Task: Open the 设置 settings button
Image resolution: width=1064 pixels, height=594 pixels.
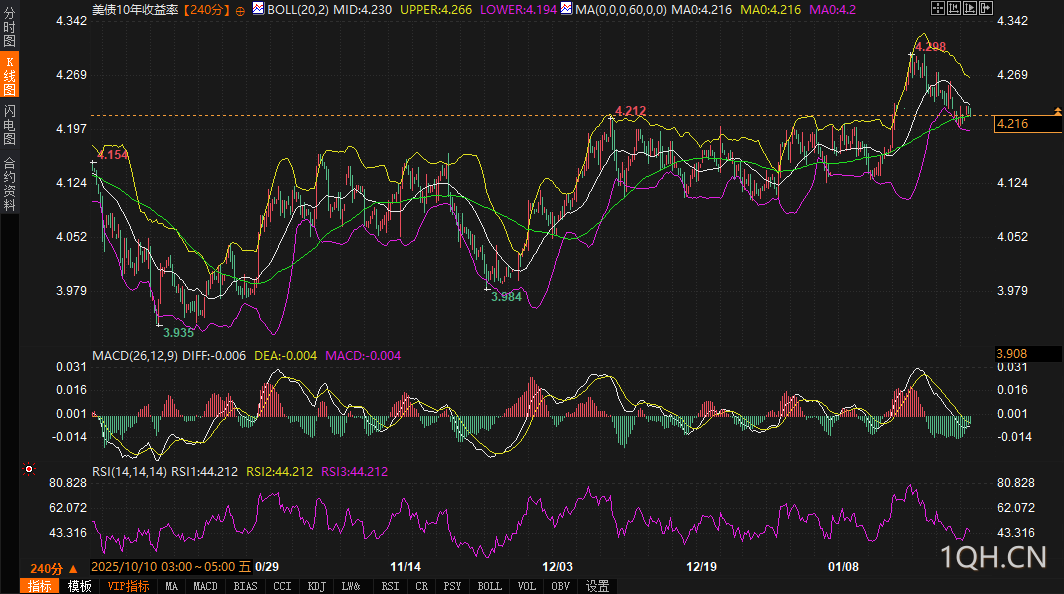Action: (598, 586)
